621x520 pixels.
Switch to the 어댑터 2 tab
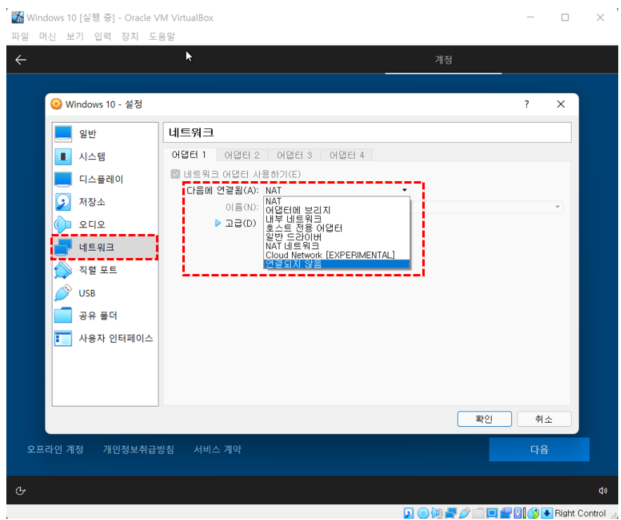(242, 155)
